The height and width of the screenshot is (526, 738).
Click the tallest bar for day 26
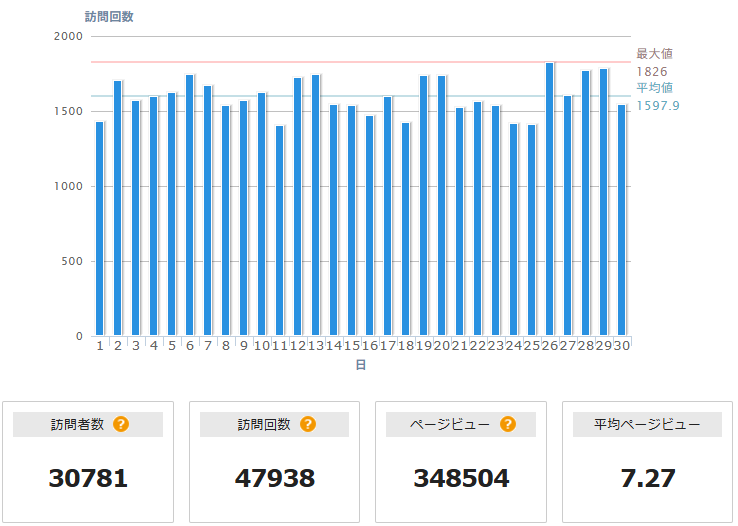click(x=550, y=199)
